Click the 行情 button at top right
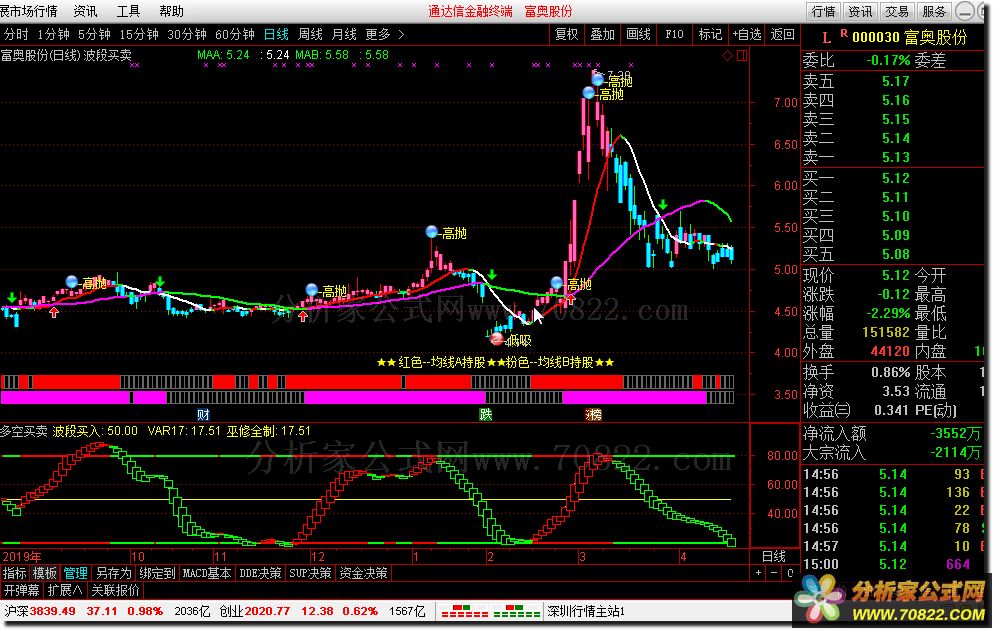This screenshot has height=630, width=994. pyautogui.click(x=823, y=11)
